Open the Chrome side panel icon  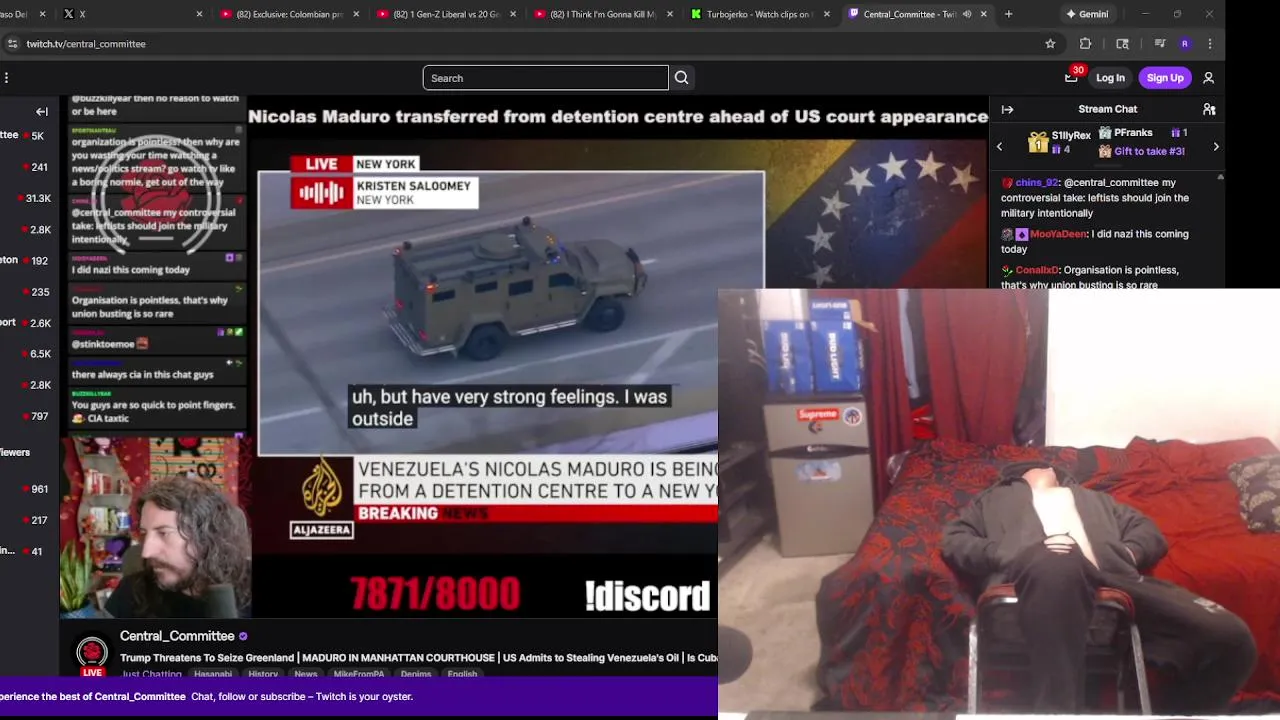1122,44
